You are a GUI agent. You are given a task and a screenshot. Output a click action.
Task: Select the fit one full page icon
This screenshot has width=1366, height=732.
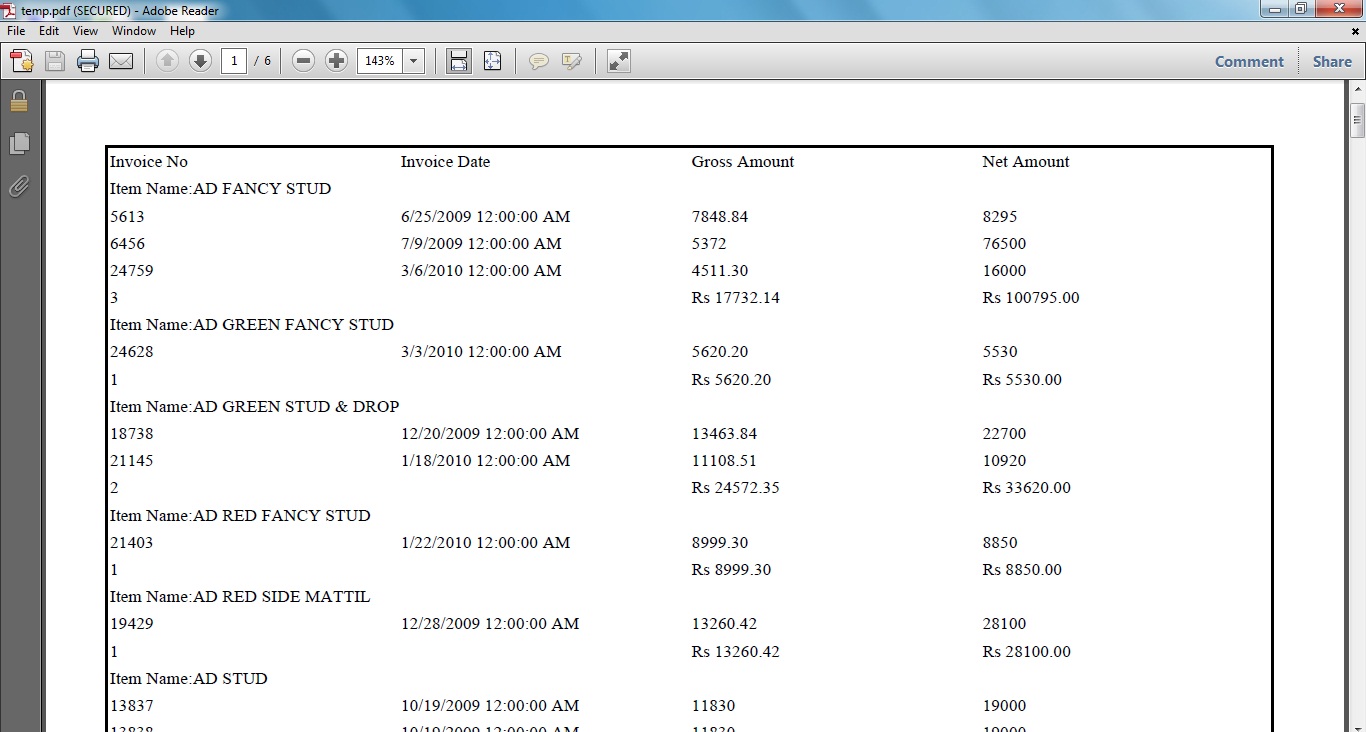492,61
